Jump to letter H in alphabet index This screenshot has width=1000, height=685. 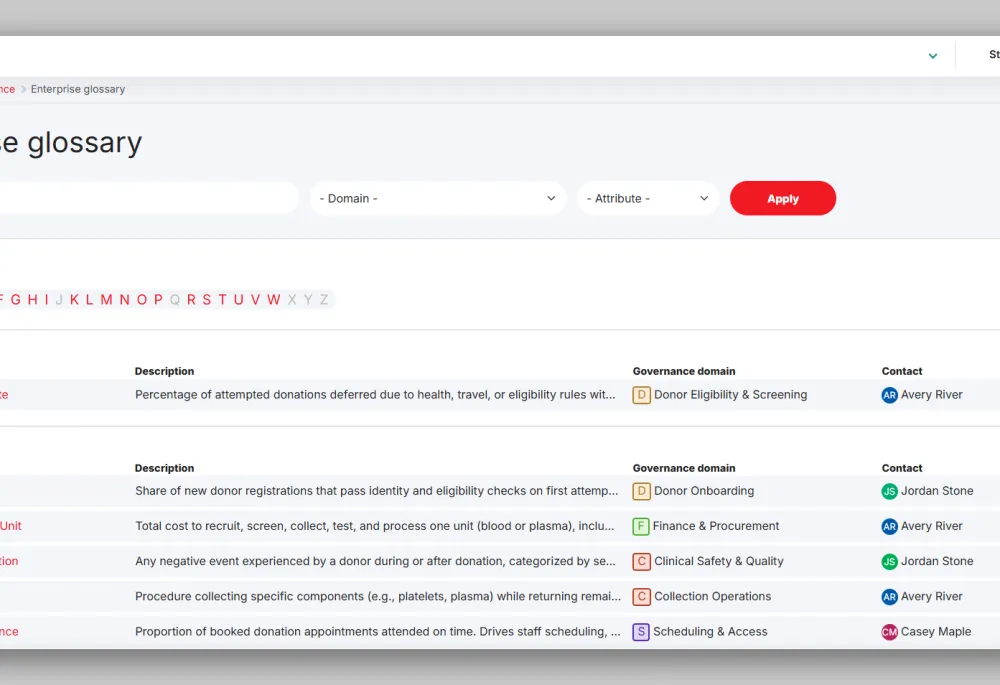click(x=33, y=300)
